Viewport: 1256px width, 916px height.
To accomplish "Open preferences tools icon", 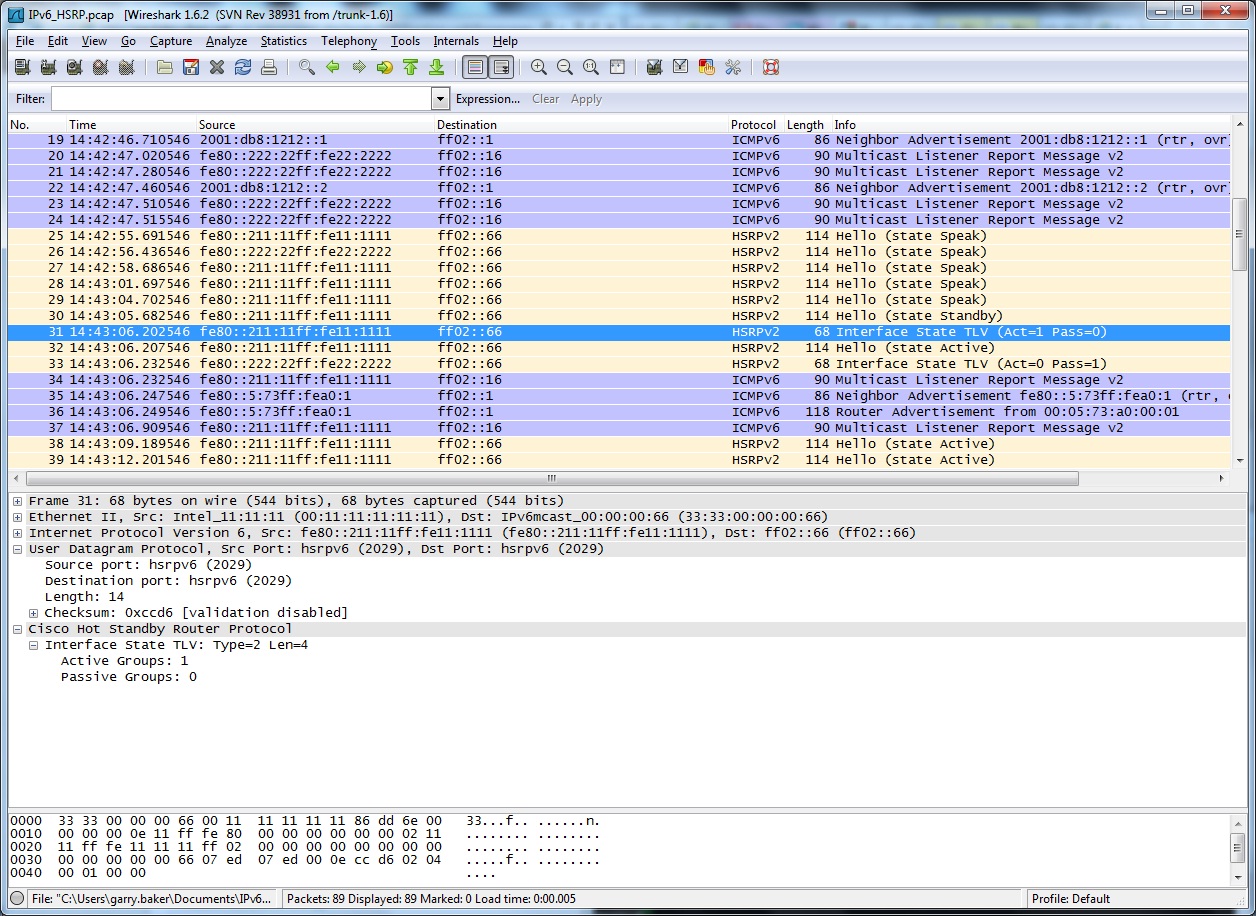I will click(x=733, y=67).
